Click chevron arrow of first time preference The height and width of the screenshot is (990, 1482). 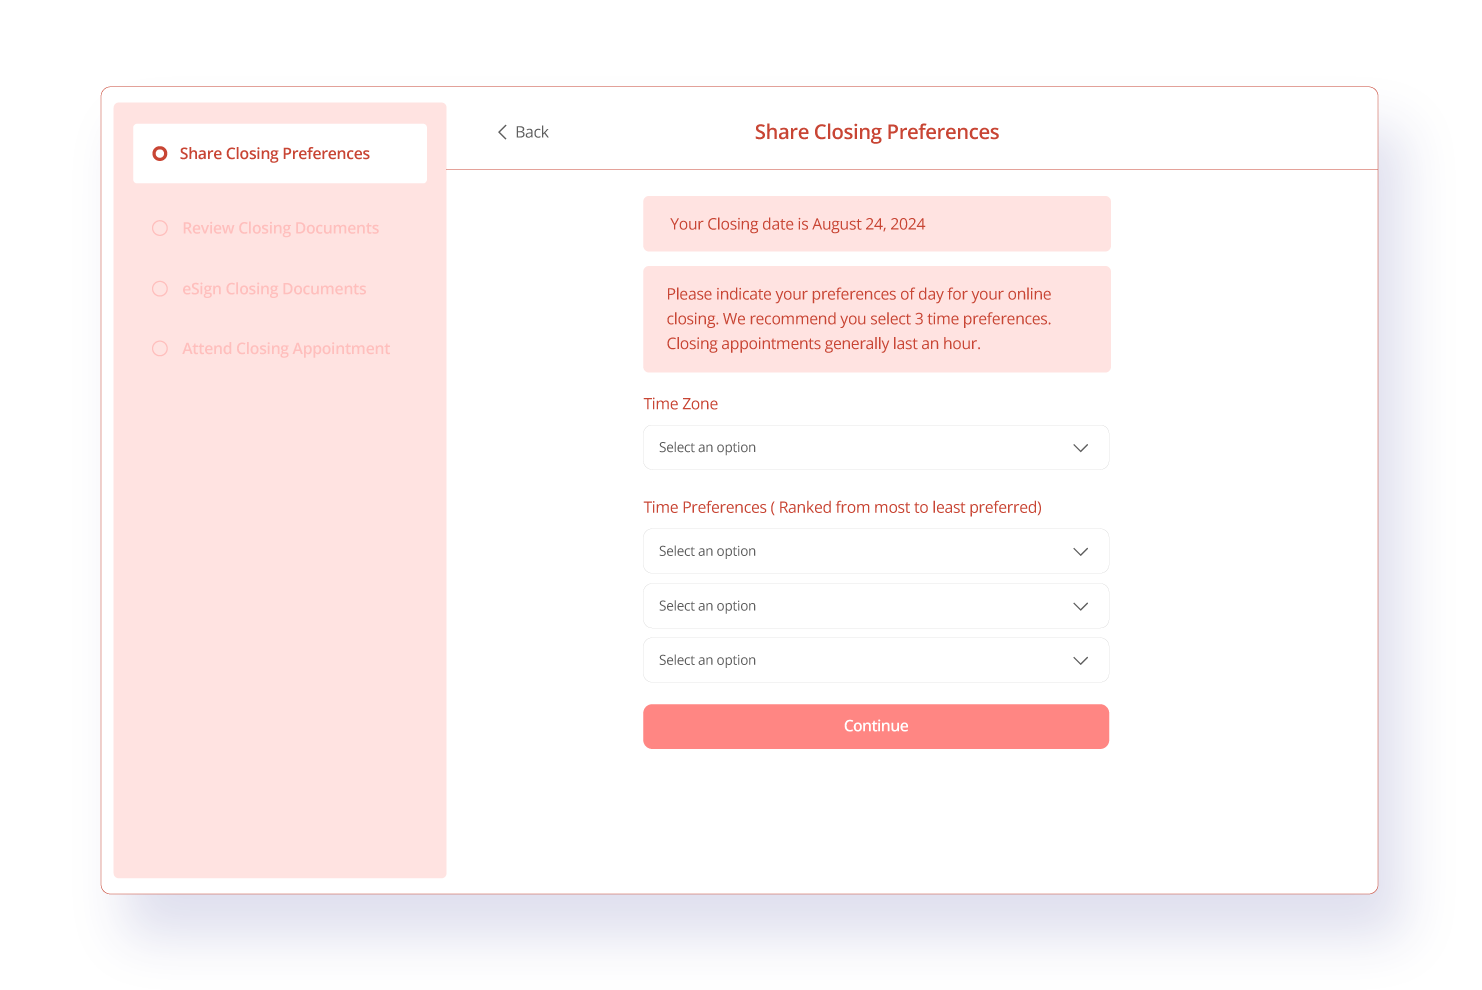click(x=1080, y=552)
